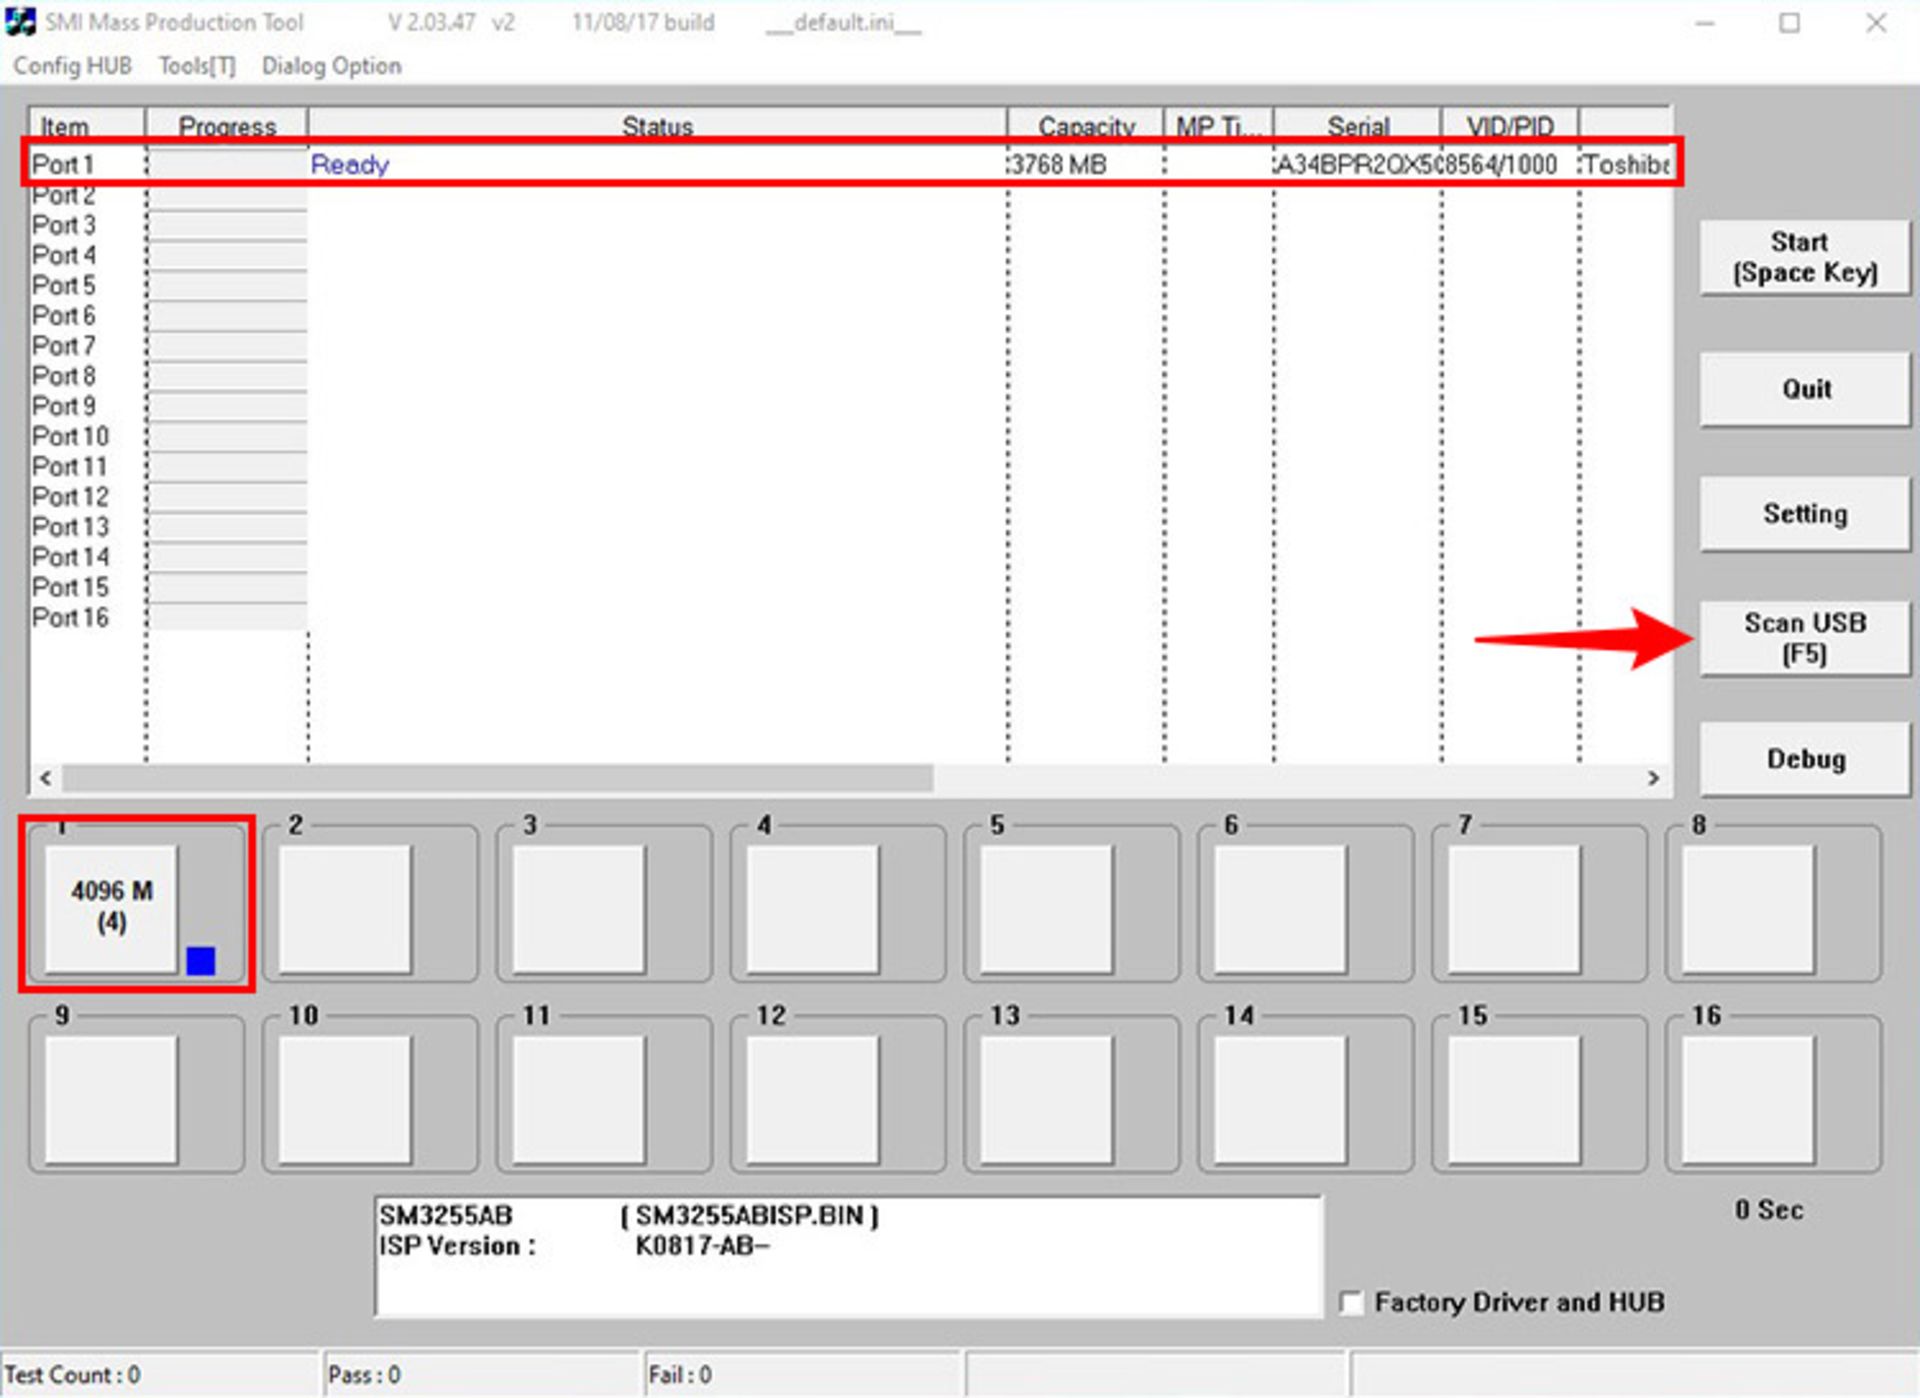Select the empty port slot 12 box
The width and height of the screenshot is (1920, 1398).
pos(813,1098)
